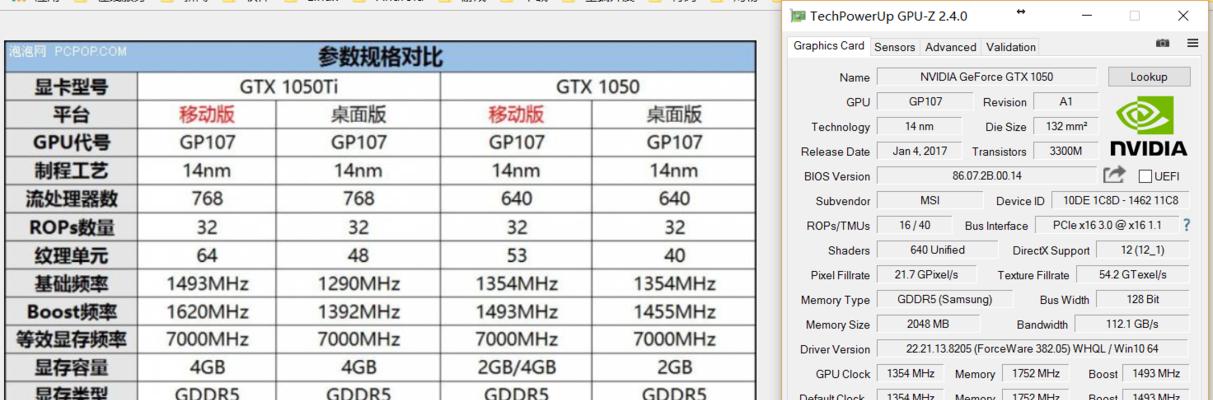Click the 1455MHz Boost frequency cell
Viewport: 1213px width, 400px height.
(x=674, y=312)
